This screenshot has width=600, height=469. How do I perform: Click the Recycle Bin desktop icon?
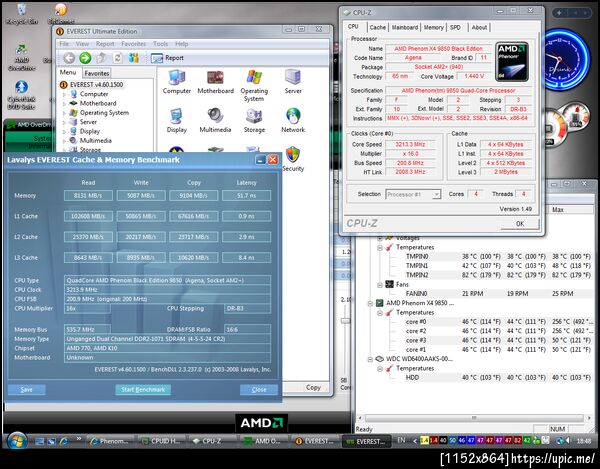[22, 14]
